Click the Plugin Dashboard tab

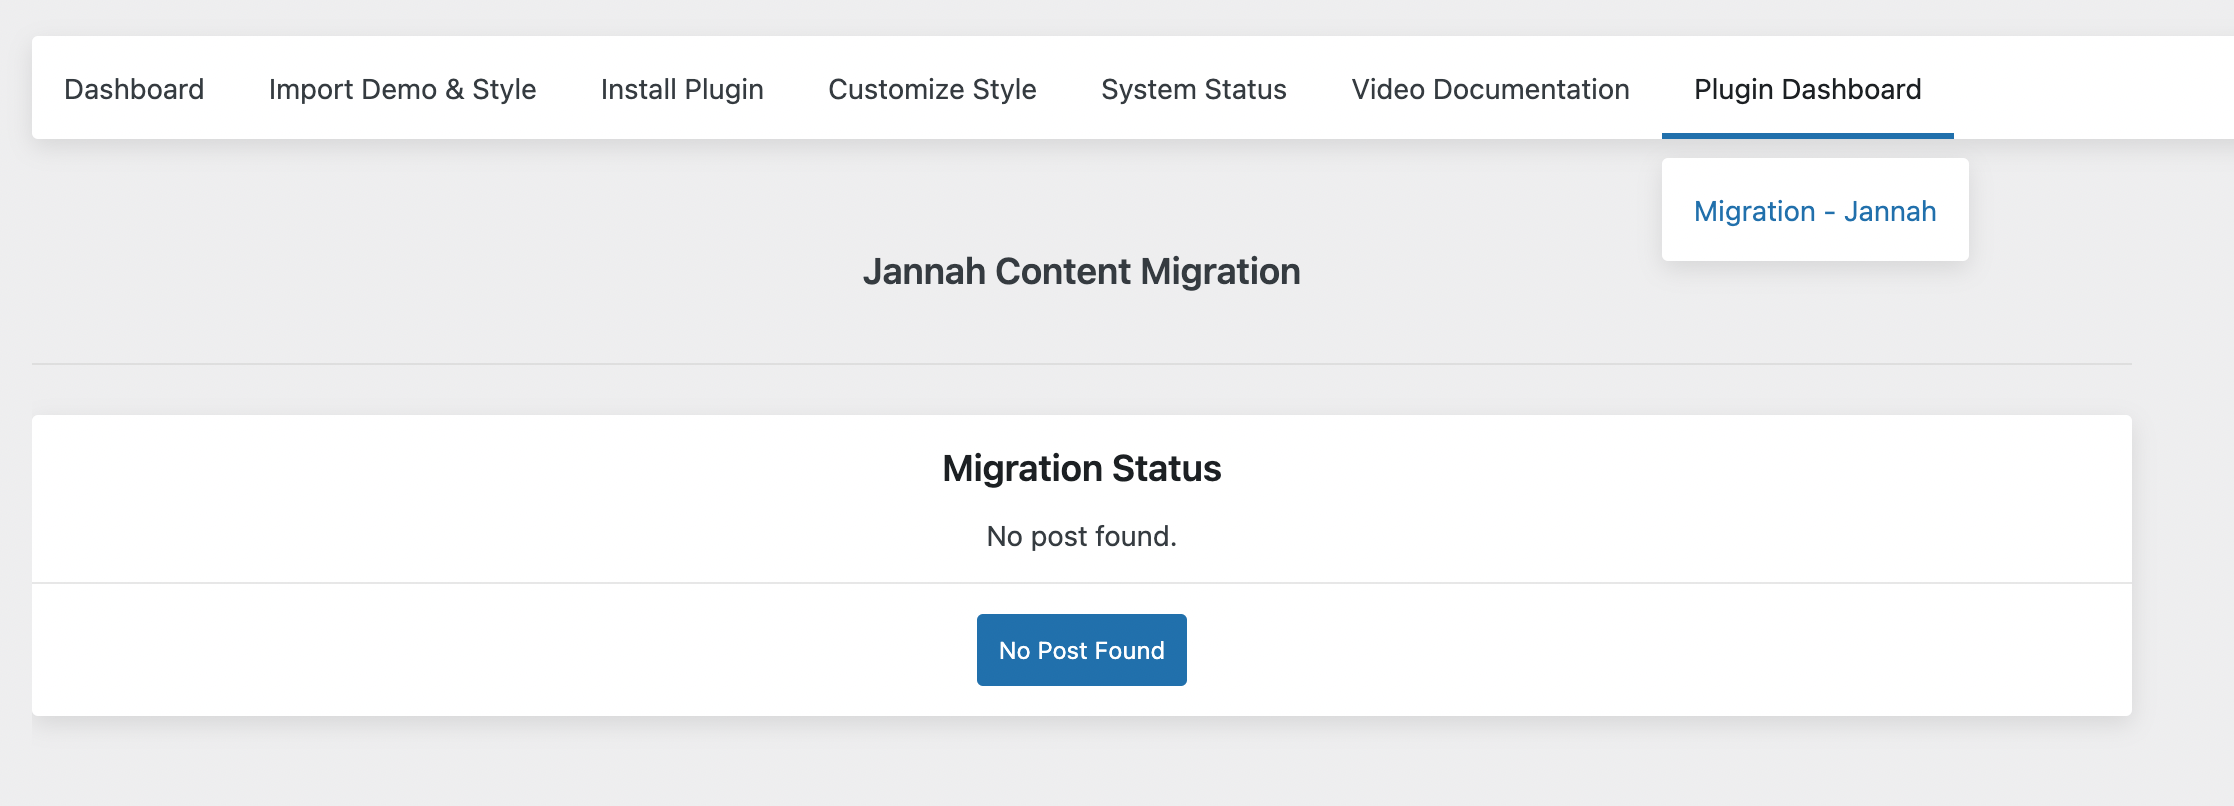point(1808,89)
